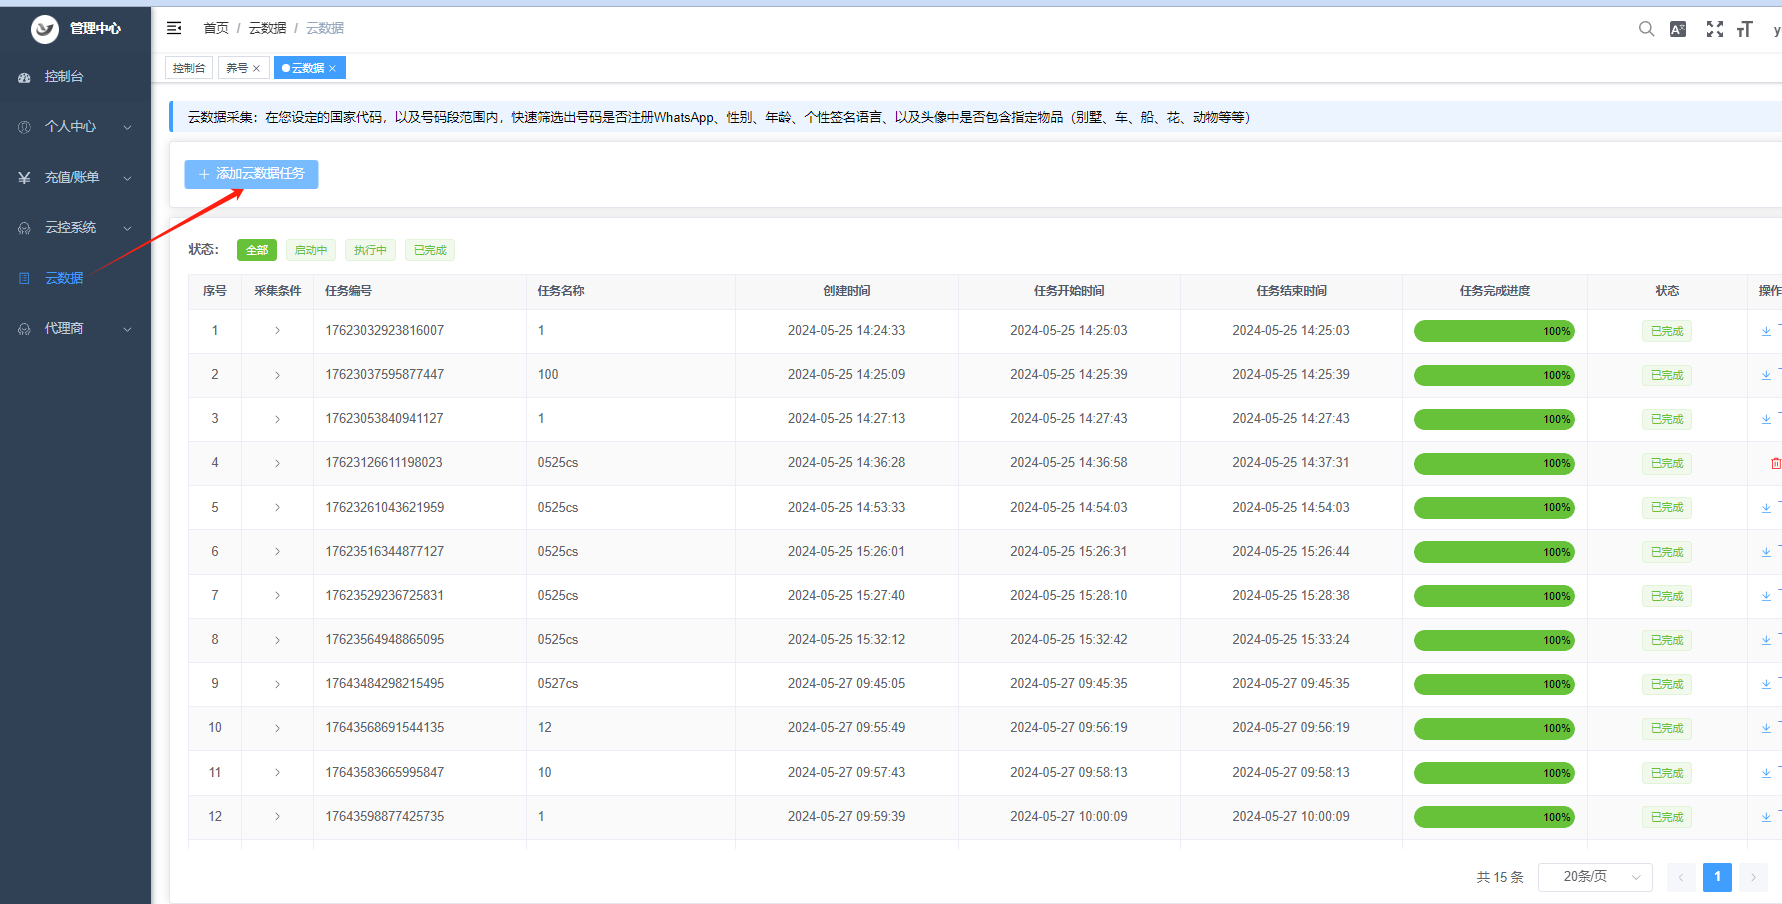Open the search icon in top bar

[x=1646, y=29]
